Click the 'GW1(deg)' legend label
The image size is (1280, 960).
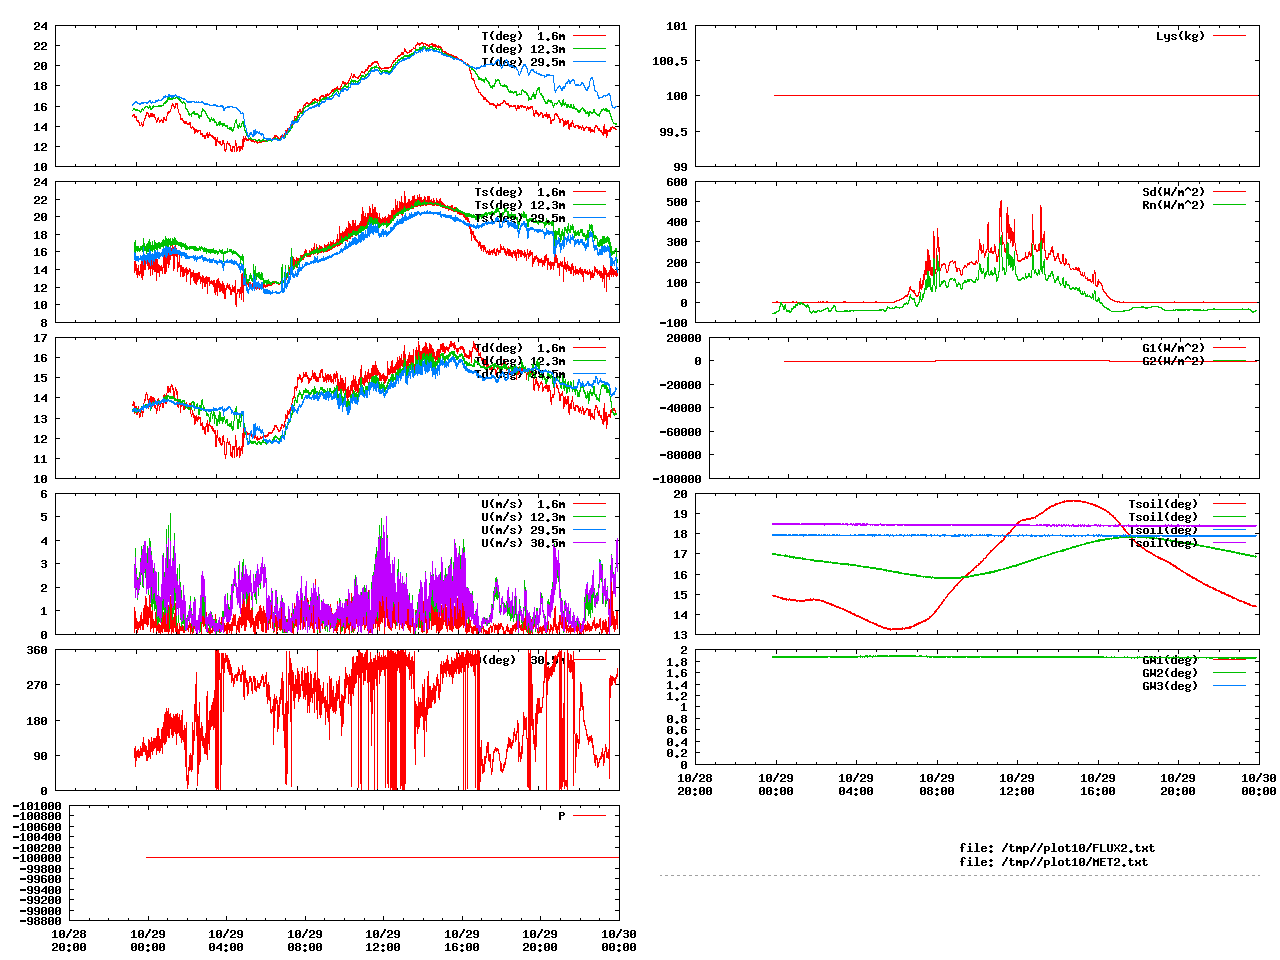[1170, 660]
